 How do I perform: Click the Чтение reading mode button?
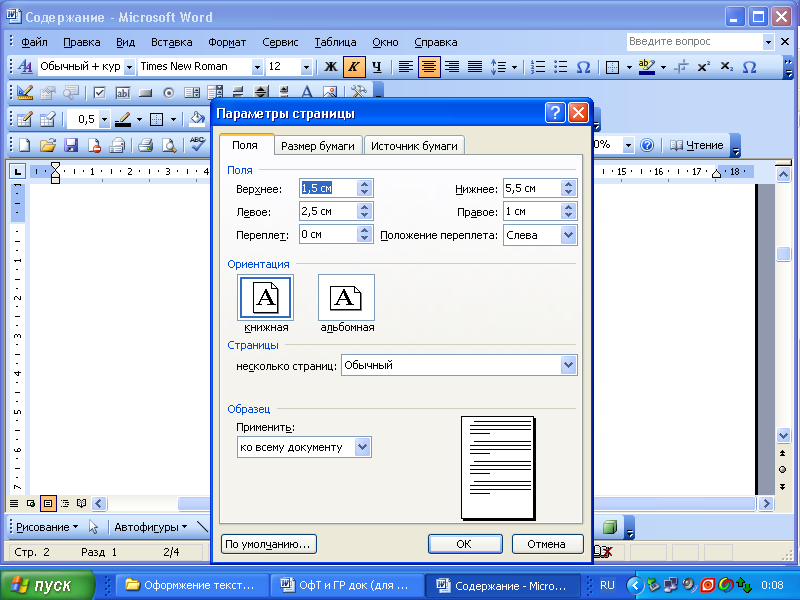pos(696,145)
